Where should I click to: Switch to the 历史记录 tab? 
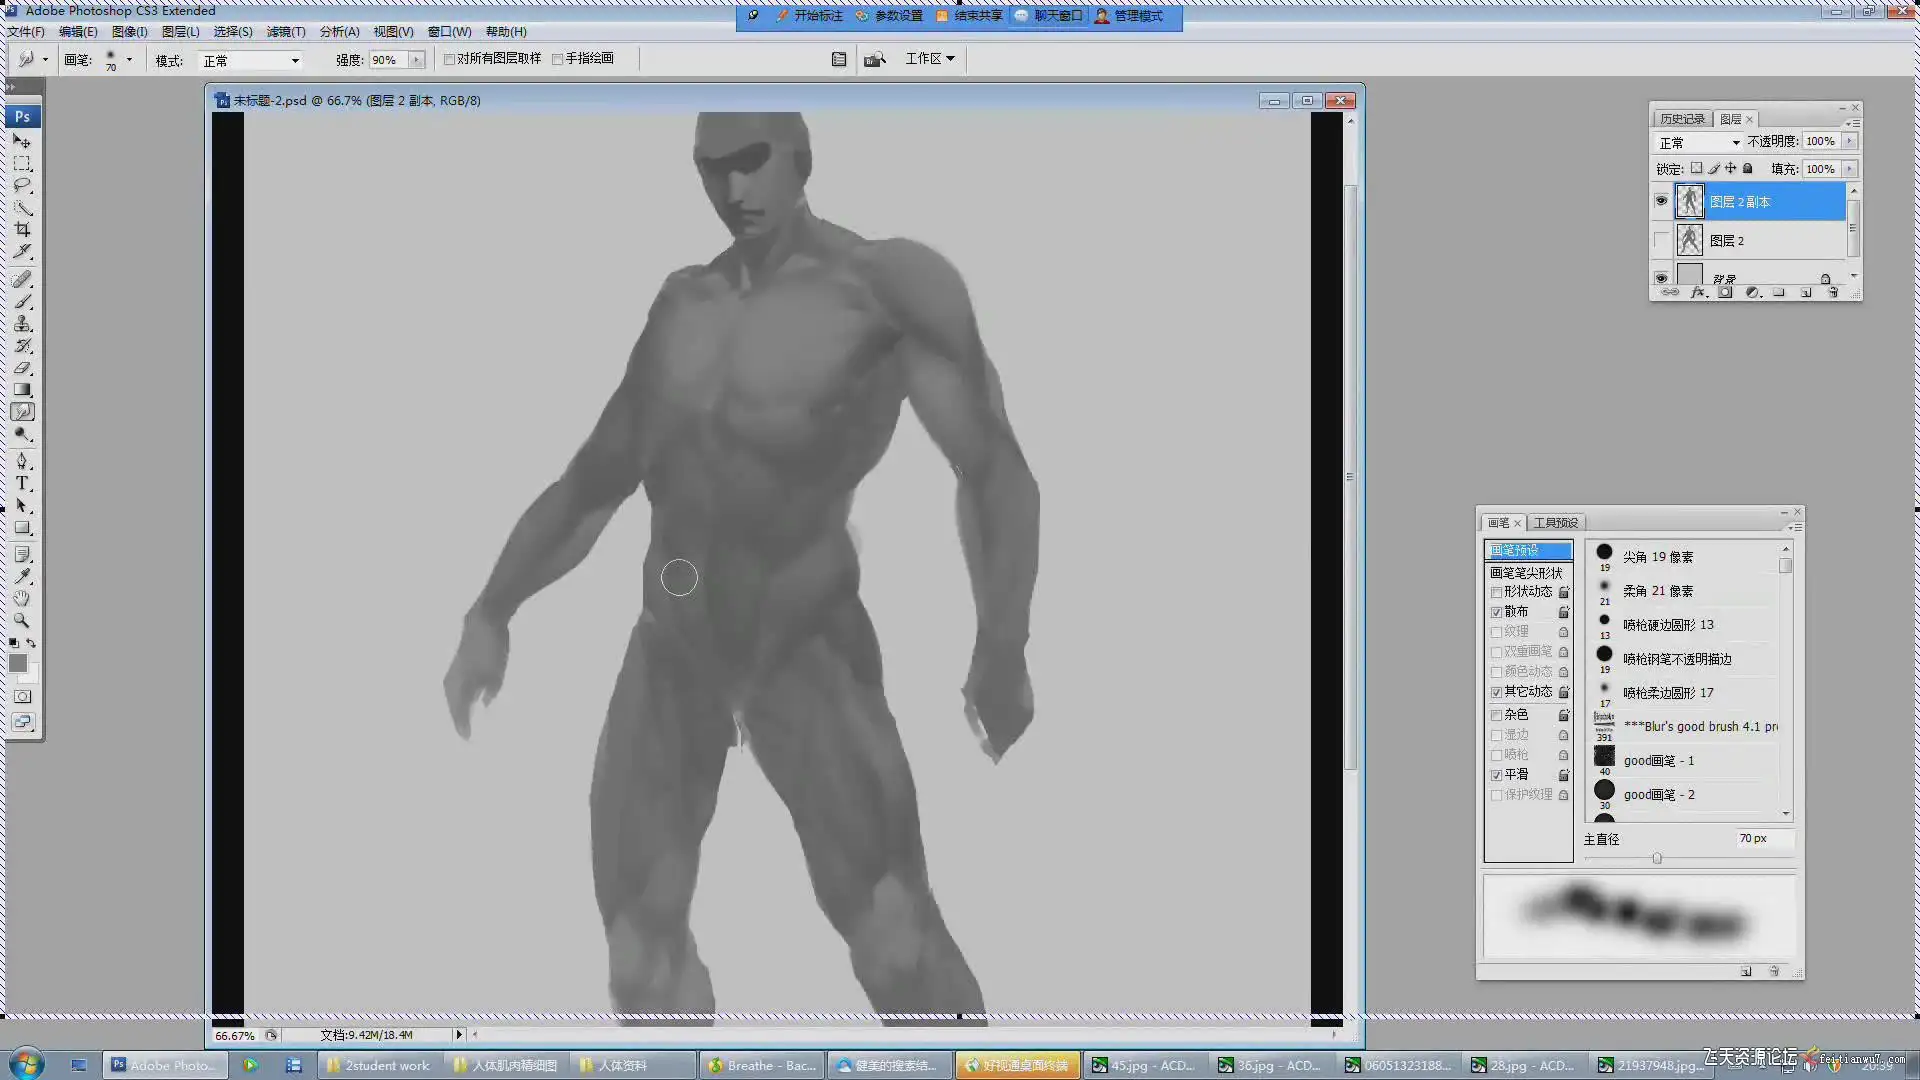click(1682, 119)
